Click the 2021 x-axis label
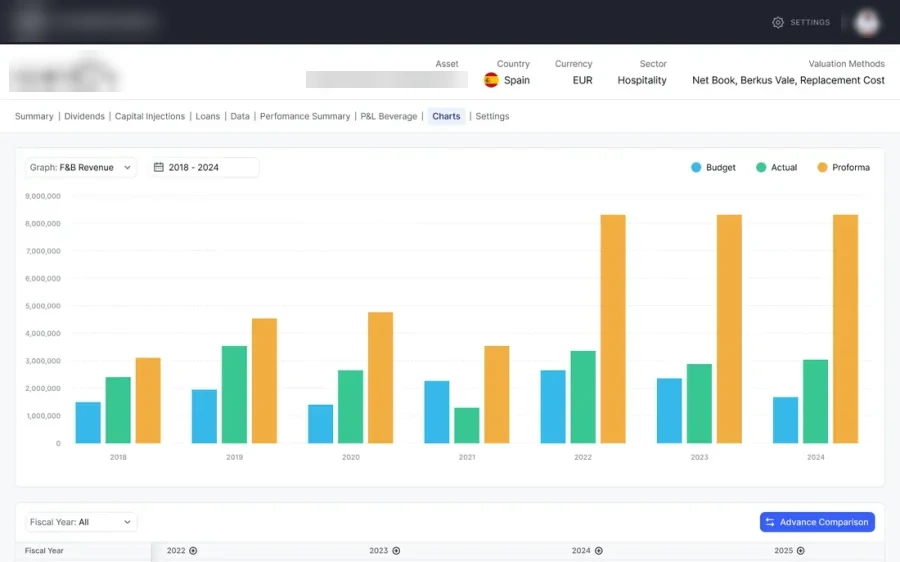900x562 pixels. coord(467,457)
